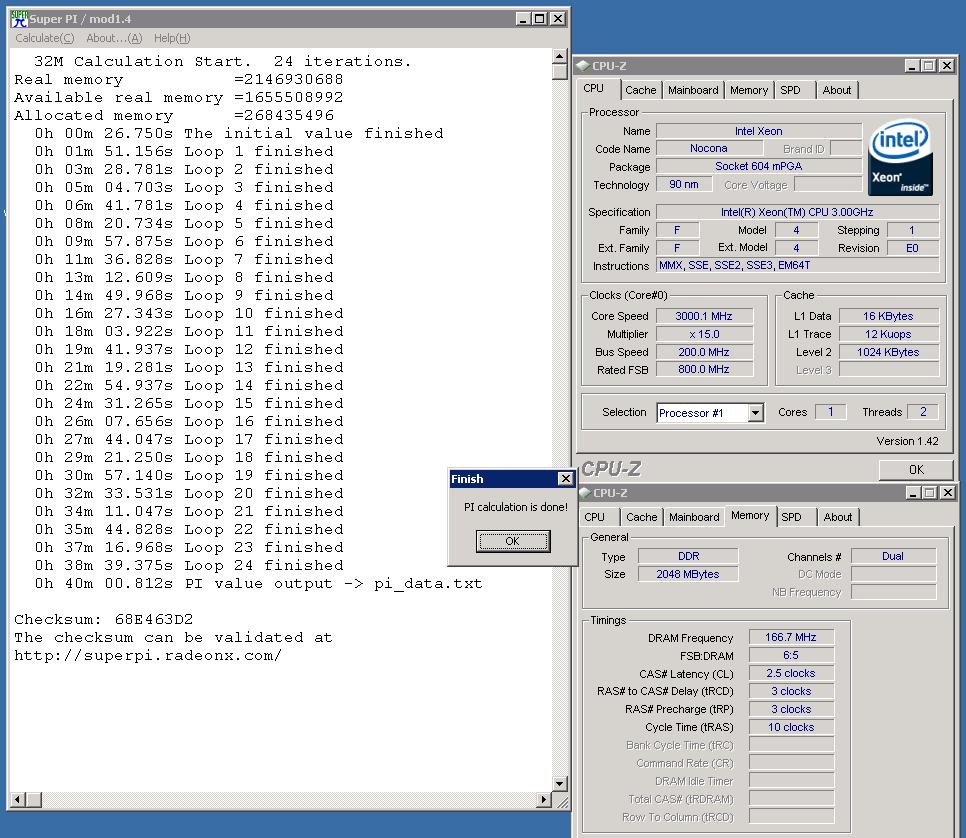Viewport: 966px width, 838px height.
Task: Open the About menu in Super PI
Action: click(x=114, y=38)
